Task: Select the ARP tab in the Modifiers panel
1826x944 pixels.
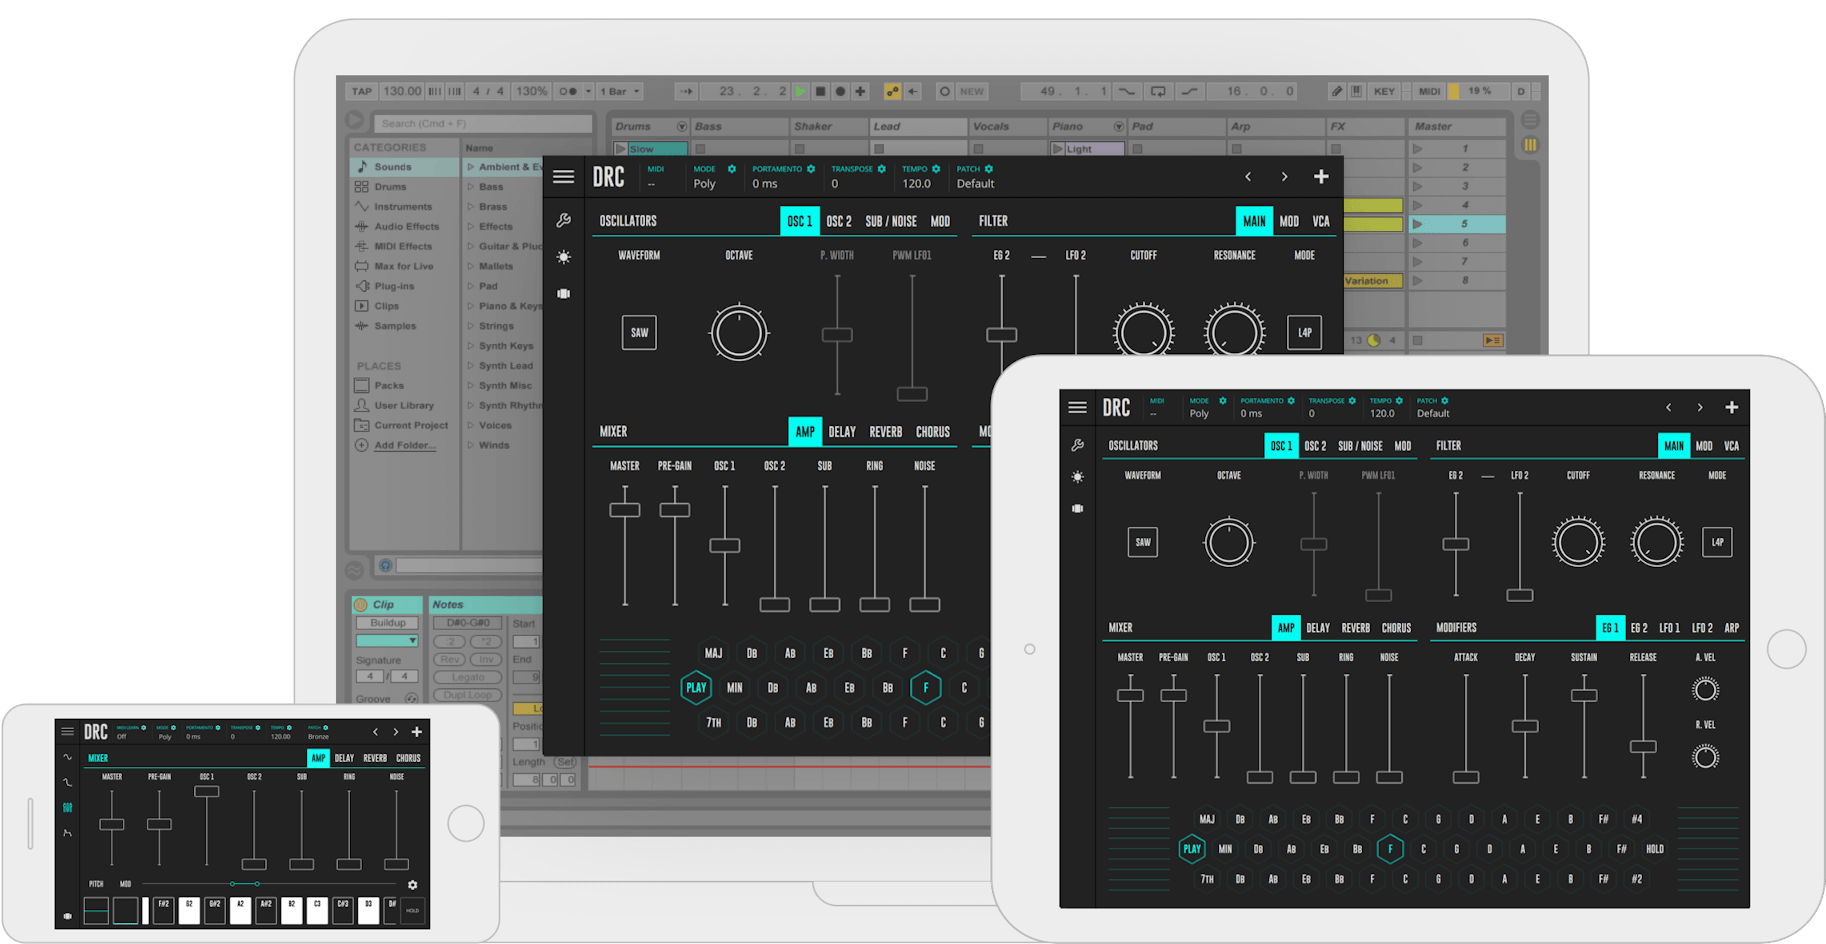Action: coord(1732,628)
